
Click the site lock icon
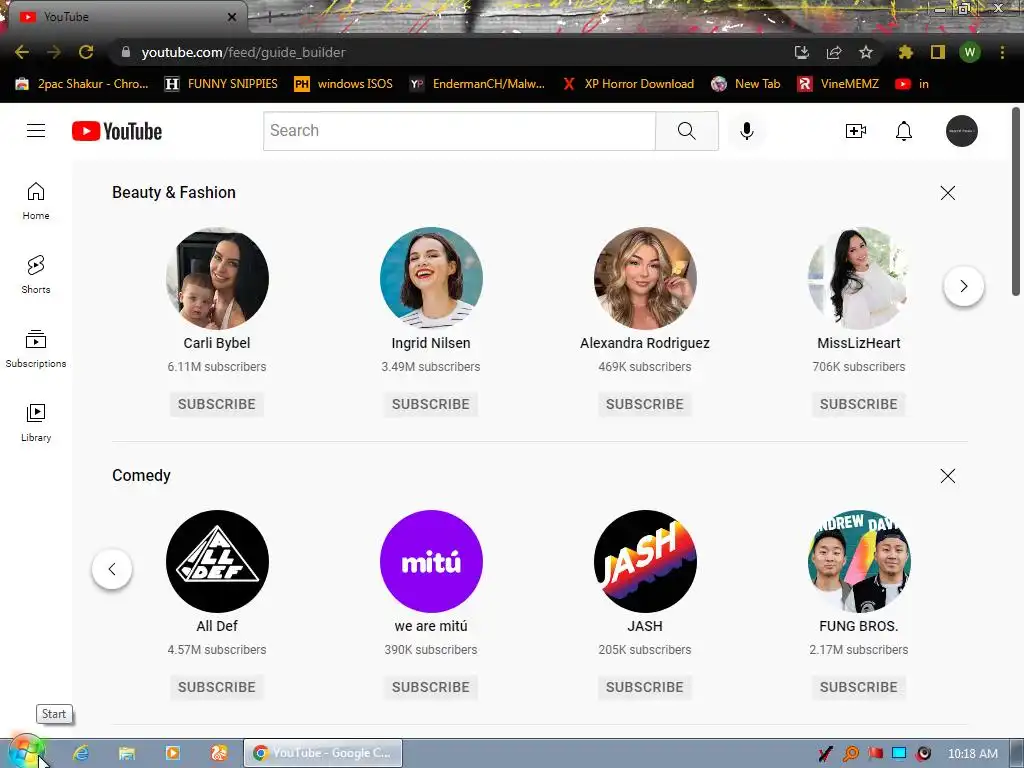click(x=126, y=52)
